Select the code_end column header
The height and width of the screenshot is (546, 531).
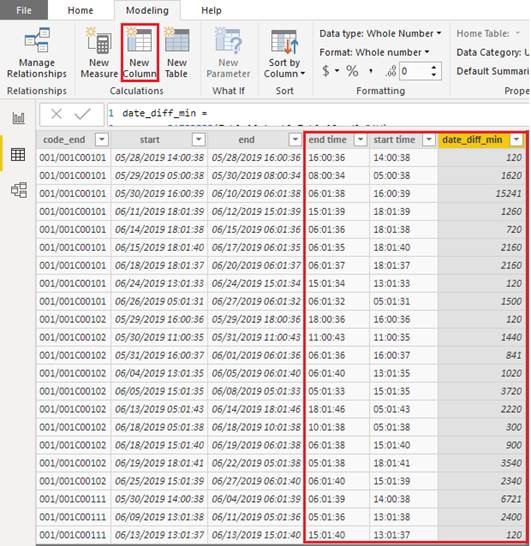(x=64, y=140)
